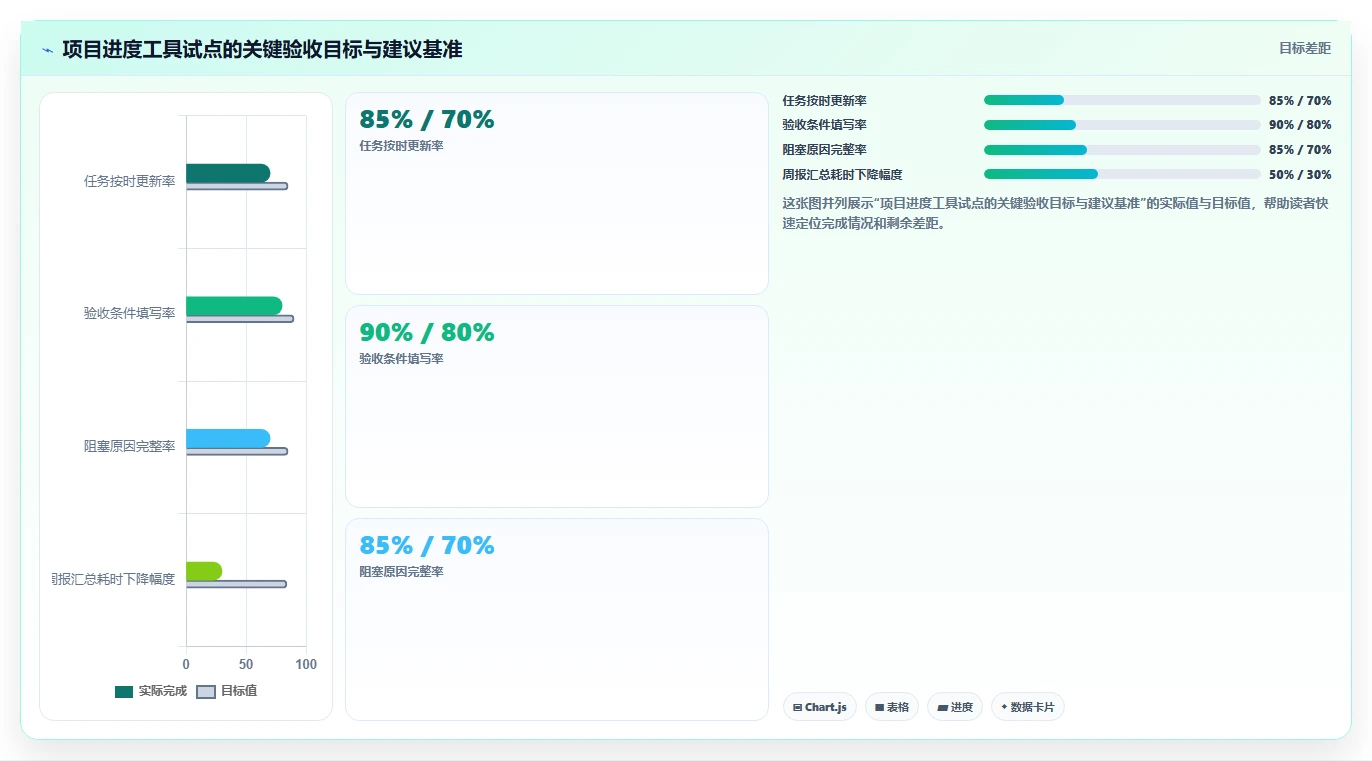Click the 任务按时更新率 label in progress list
Viewport: 1372px width, 761px height.
pos(824,100)
